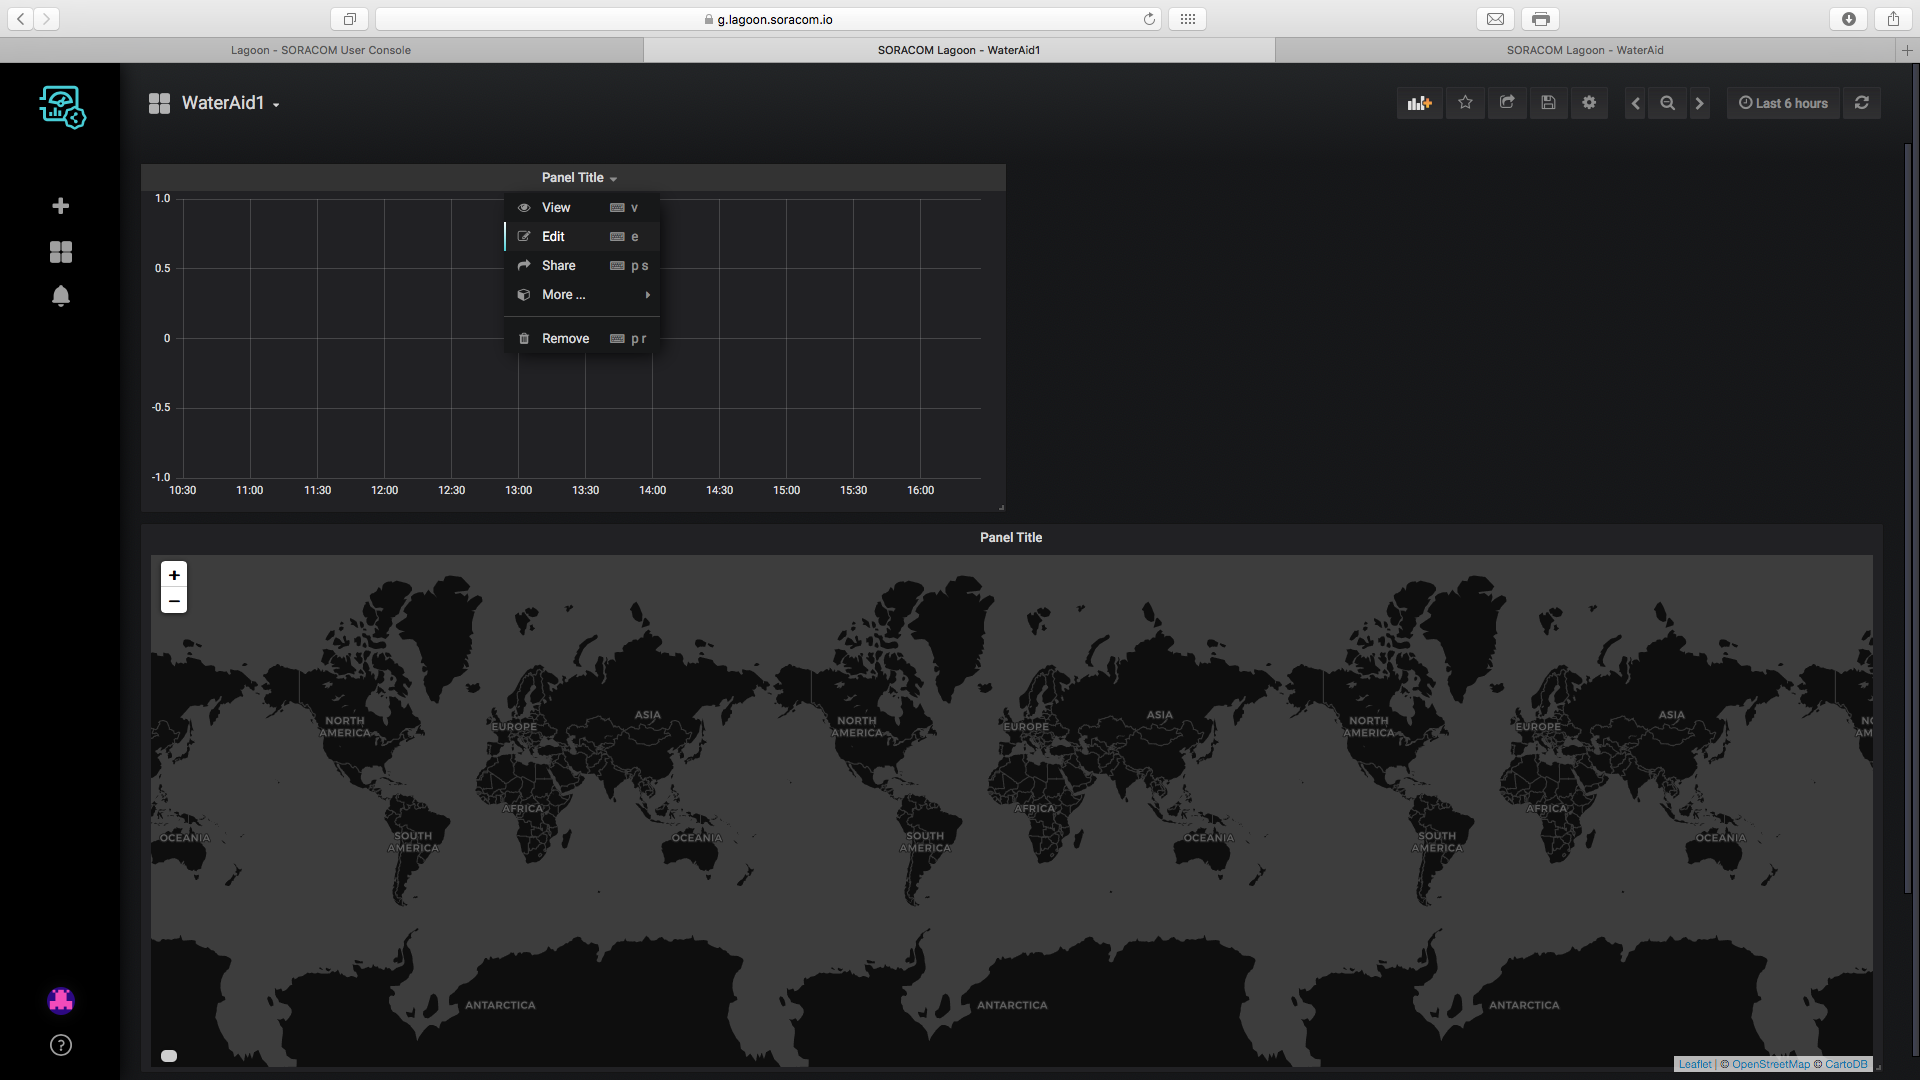Click the Create plus icon in sidebar

[61, 206]
